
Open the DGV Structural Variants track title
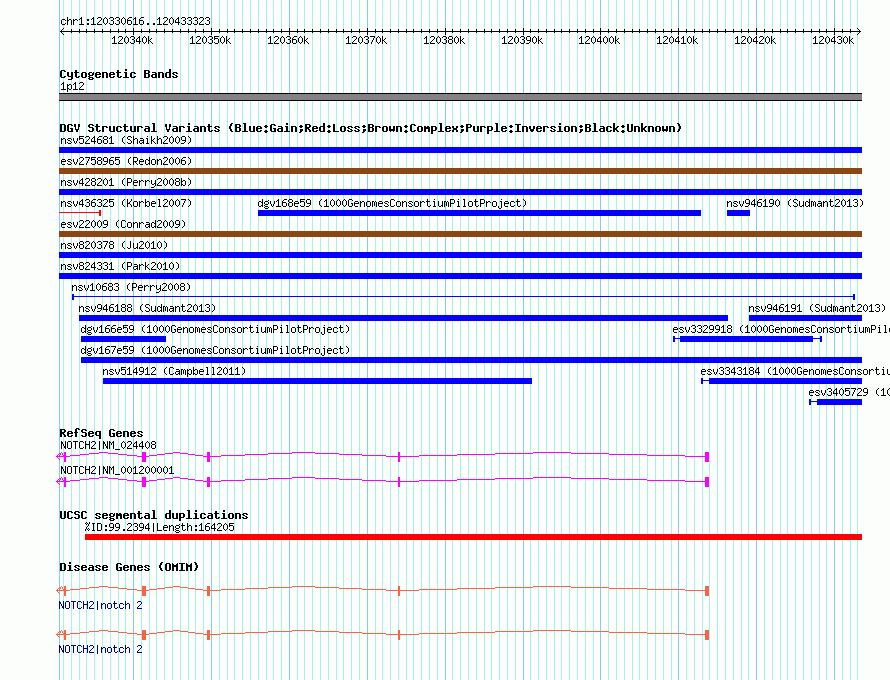(370, 128)
